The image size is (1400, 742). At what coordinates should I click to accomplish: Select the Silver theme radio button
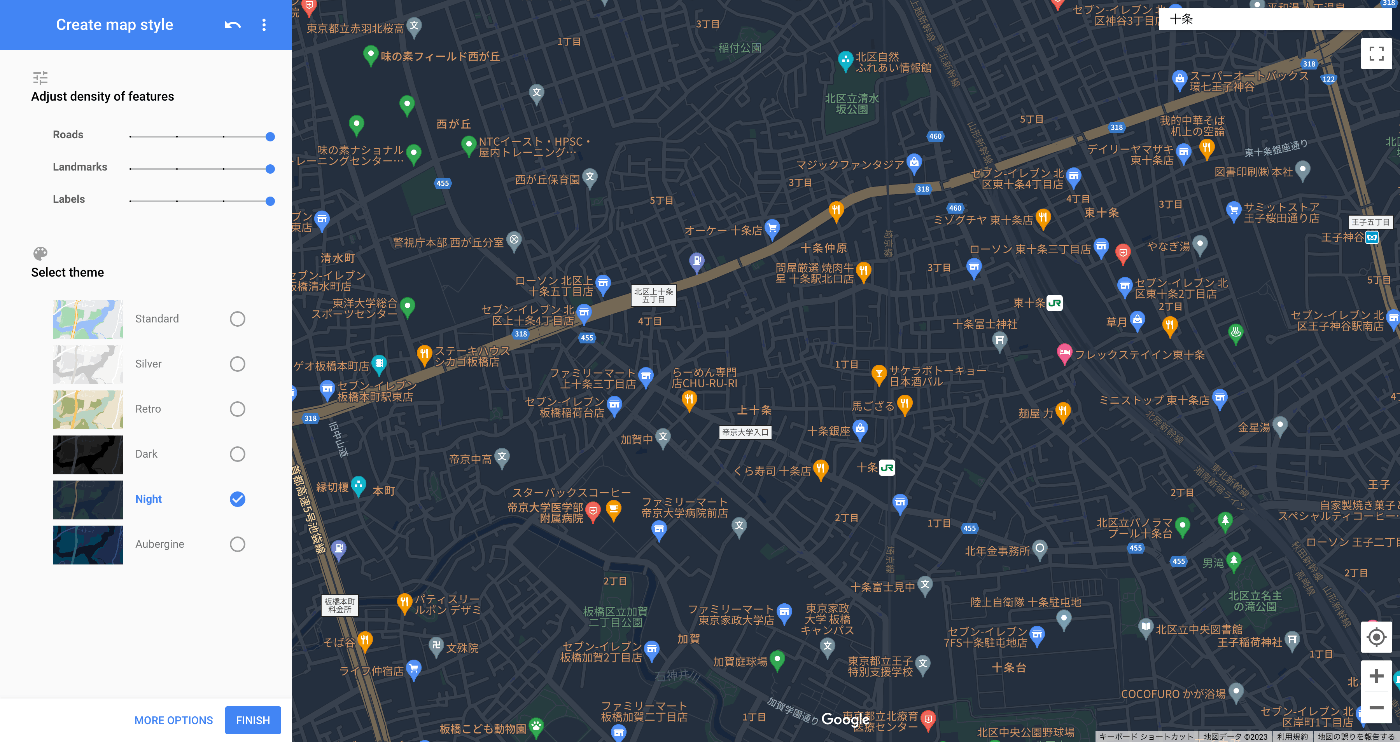coord(237,364)
